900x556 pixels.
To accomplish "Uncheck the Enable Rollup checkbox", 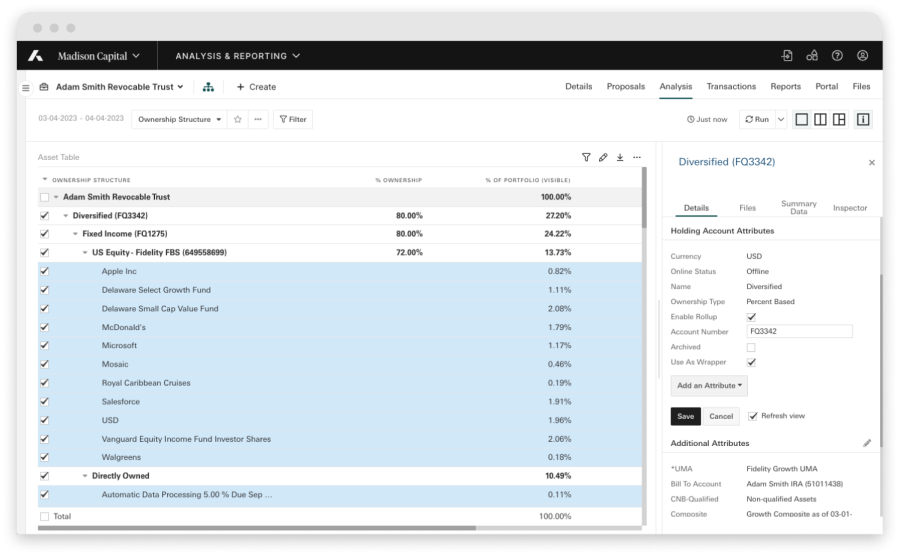I will point(751,317).
